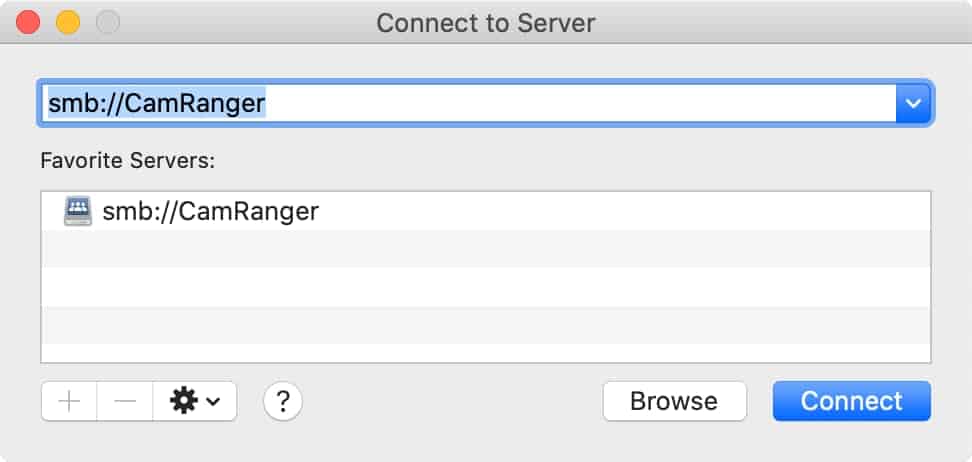Click the empty second row in favorites list
The width and height of the screenshot is (972, 462).
485,249
